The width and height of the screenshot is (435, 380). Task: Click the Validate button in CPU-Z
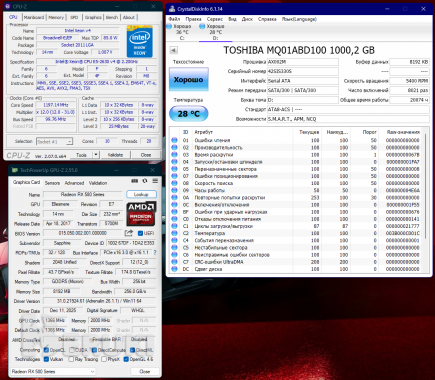(x=115, y=155)
